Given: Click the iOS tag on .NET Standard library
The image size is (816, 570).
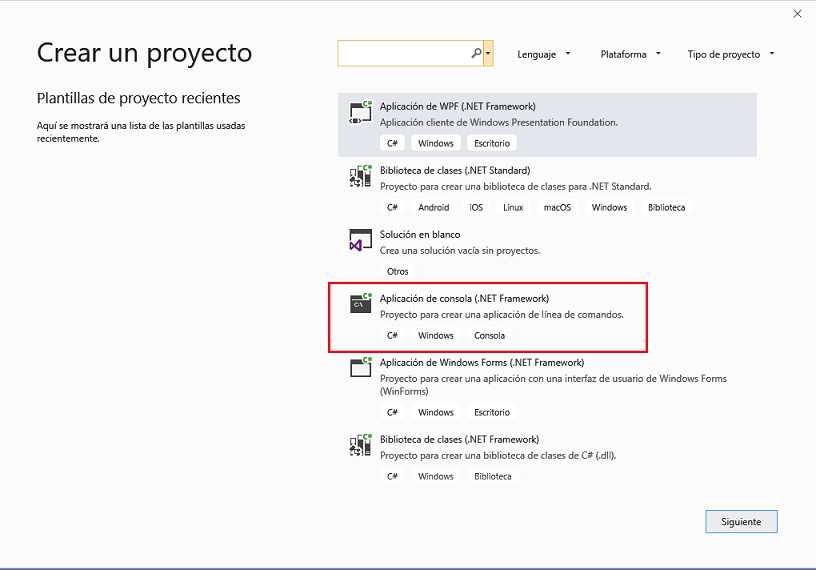Looking at the screenshot, I should click(476, 207).
